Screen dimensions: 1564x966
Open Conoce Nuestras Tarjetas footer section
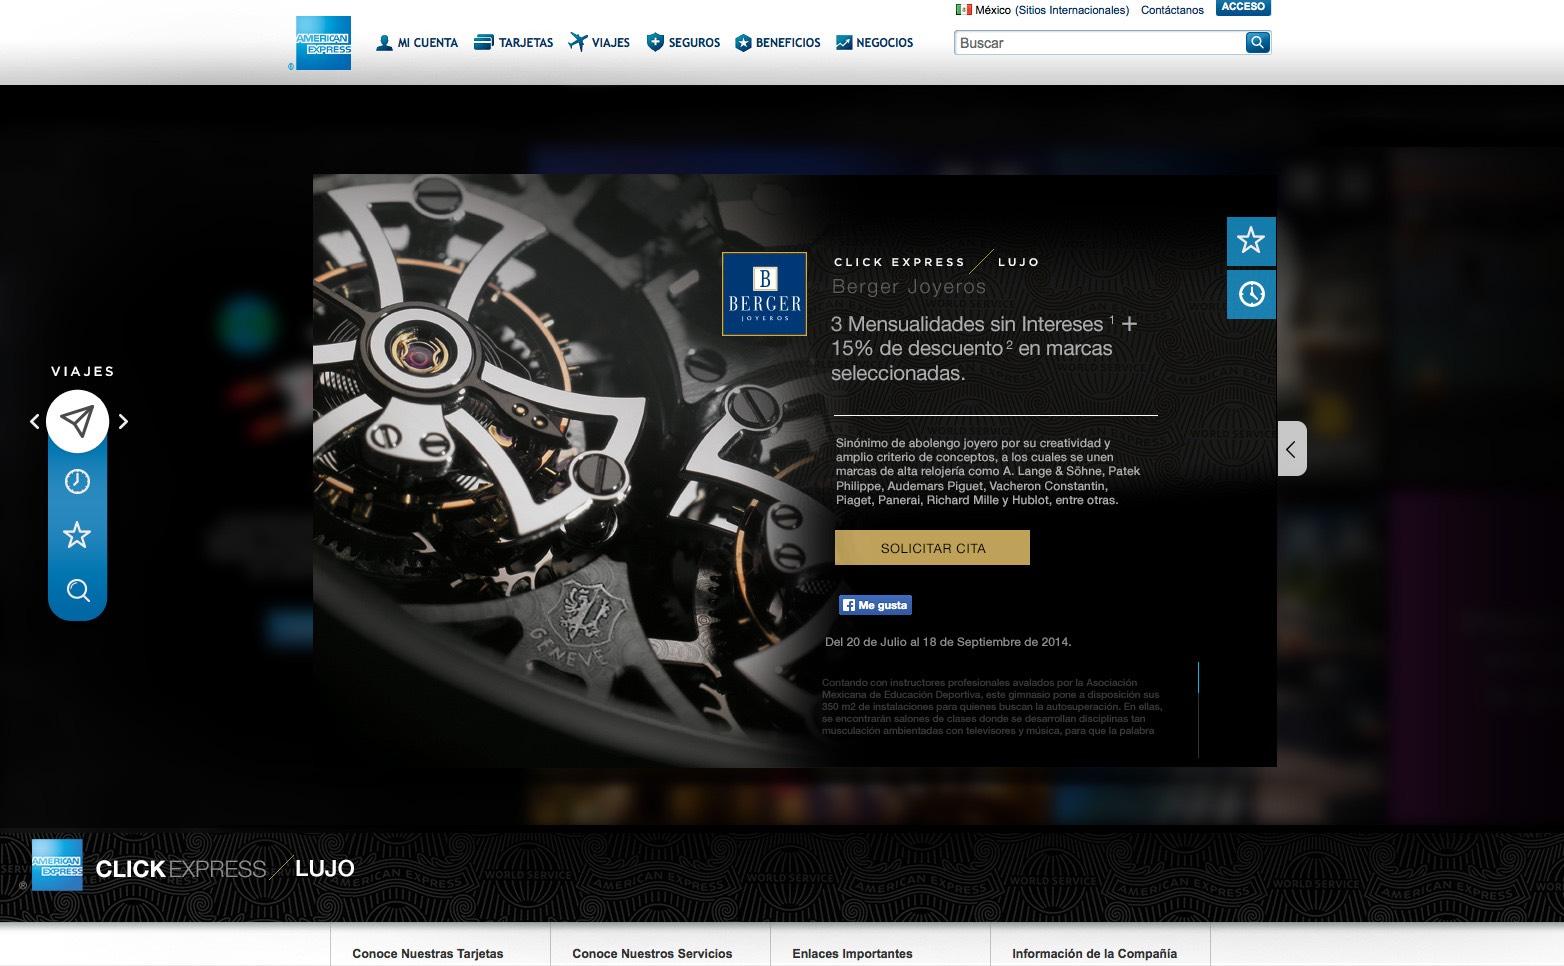tap(428, 954)
